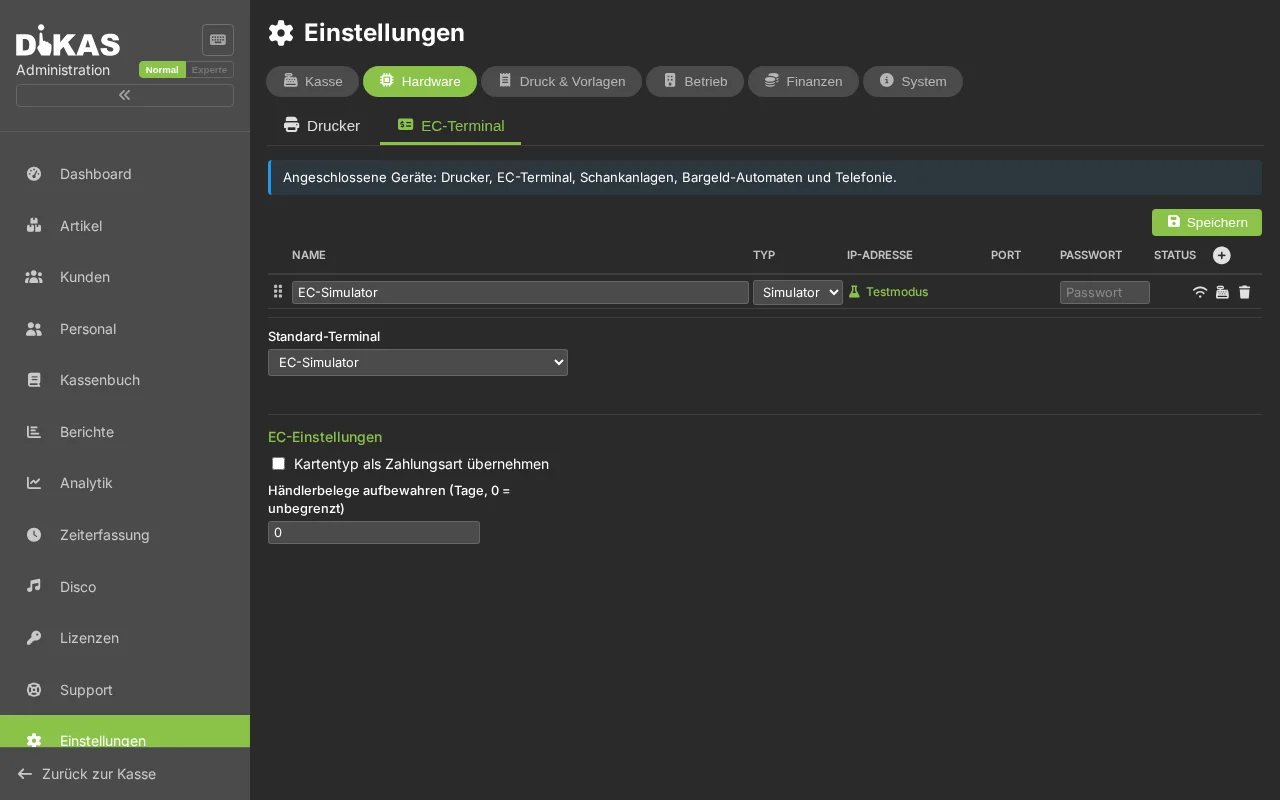This screenshot has height=800, width=1280.
Task: Switch to Normal mode
Action: (x=162, y=70)
